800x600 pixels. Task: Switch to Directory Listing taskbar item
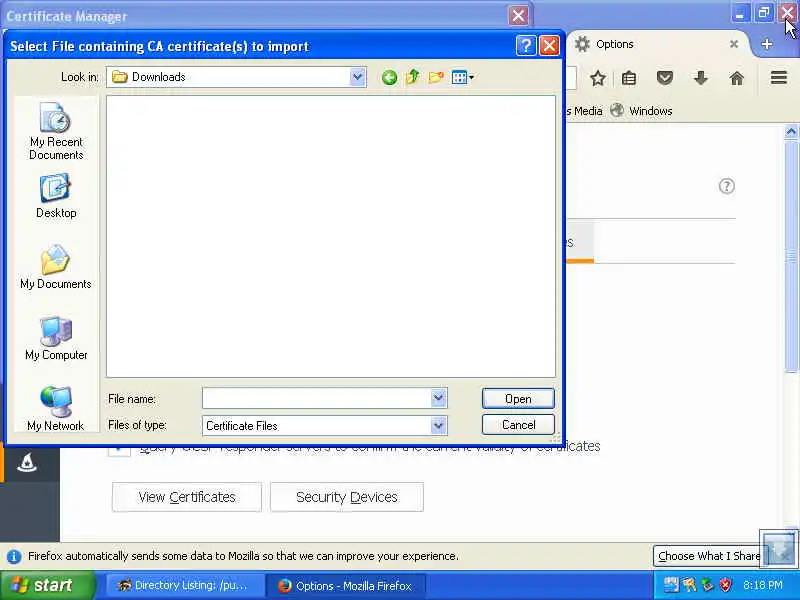tap(184, 586)
